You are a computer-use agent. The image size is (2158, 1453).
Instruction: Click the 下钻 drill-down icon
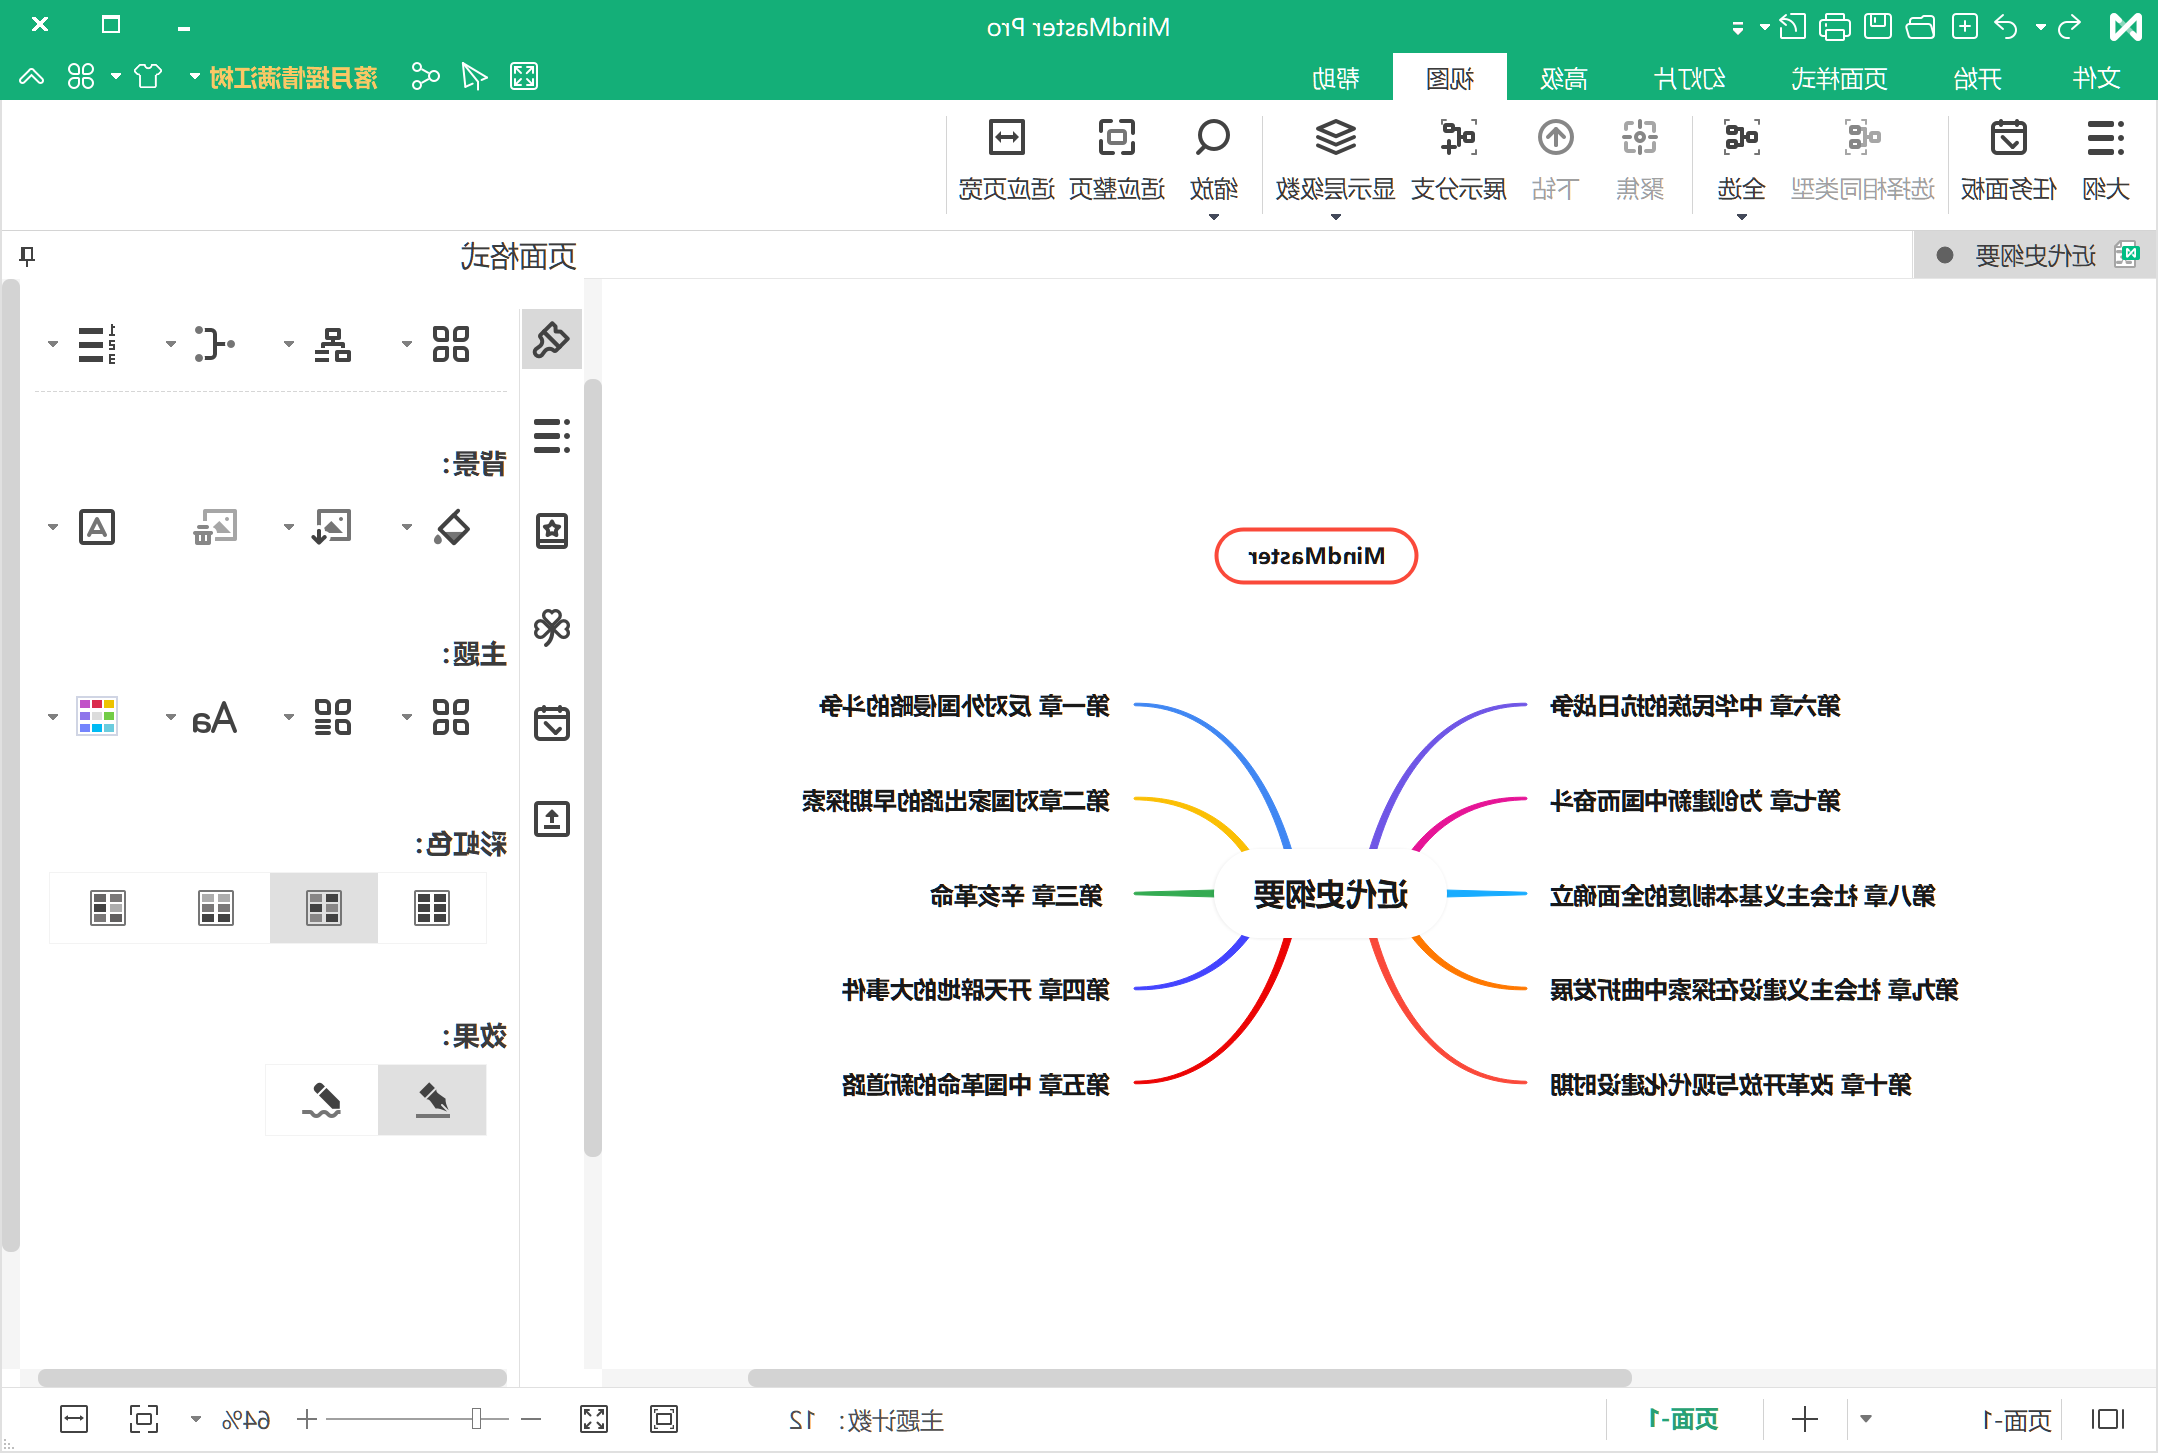tap(1555, 138)
